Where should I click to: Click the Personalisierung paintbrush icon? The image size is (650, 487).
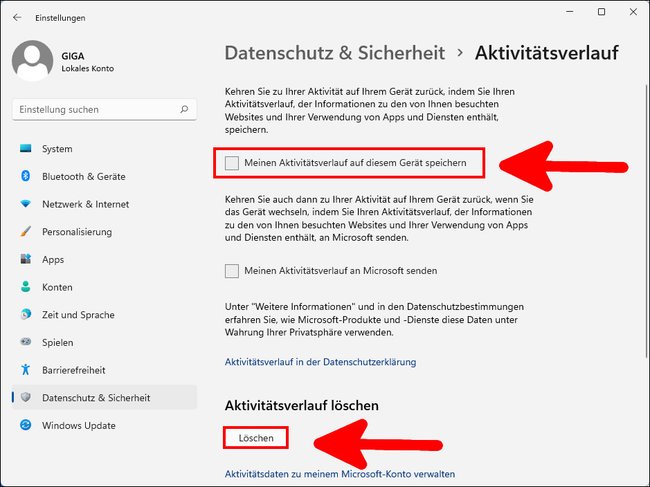pyautogui.click(x=26, y=231)
